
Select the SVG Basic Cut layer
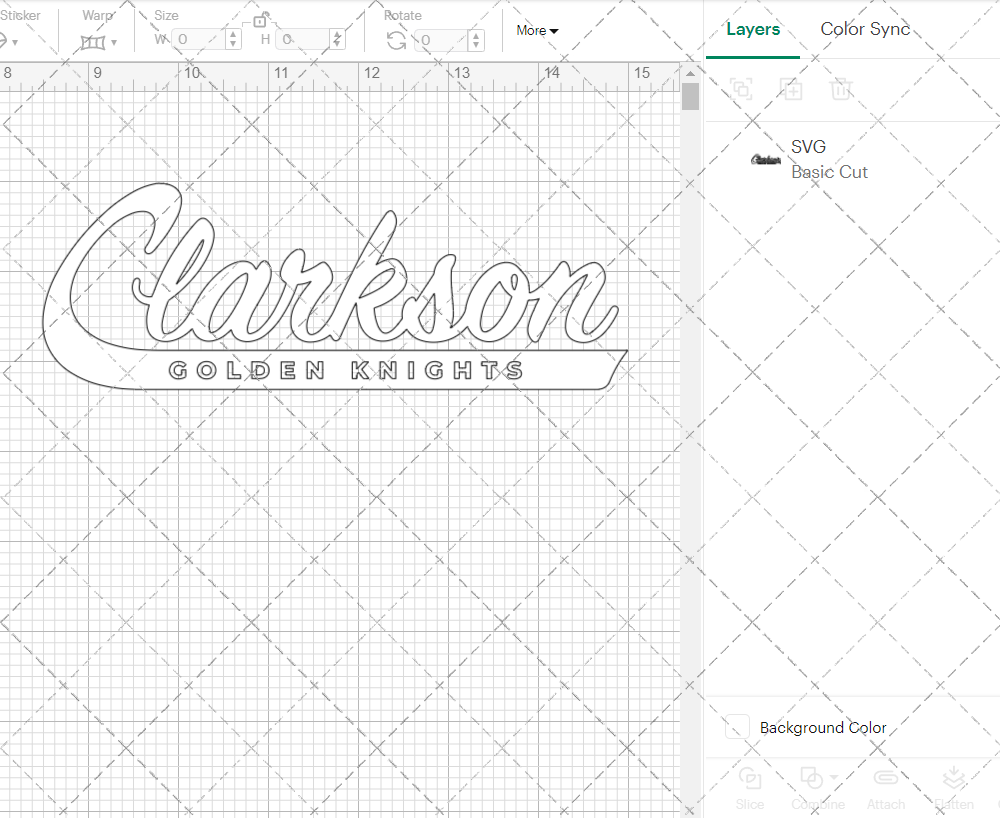[850, 159]
